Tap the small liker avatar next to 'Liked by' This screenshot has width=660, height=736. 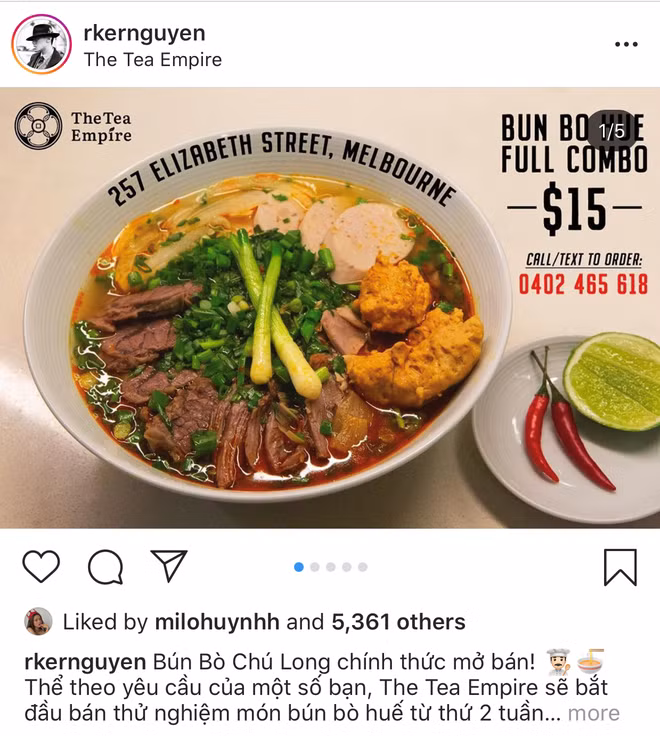38,621
